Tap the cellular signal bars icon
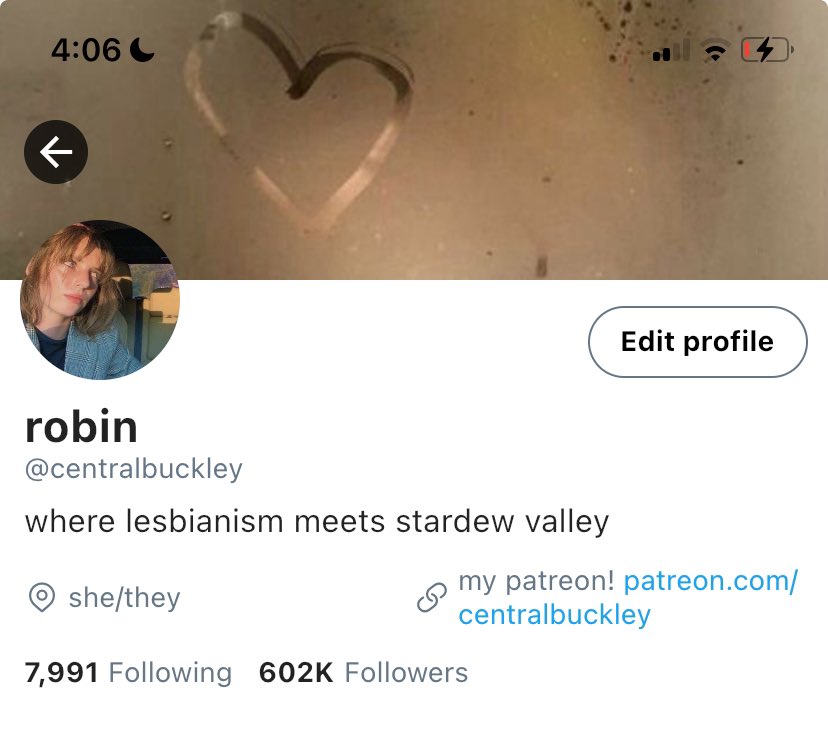This screenshot has width=828, height=737. [671, 51]
